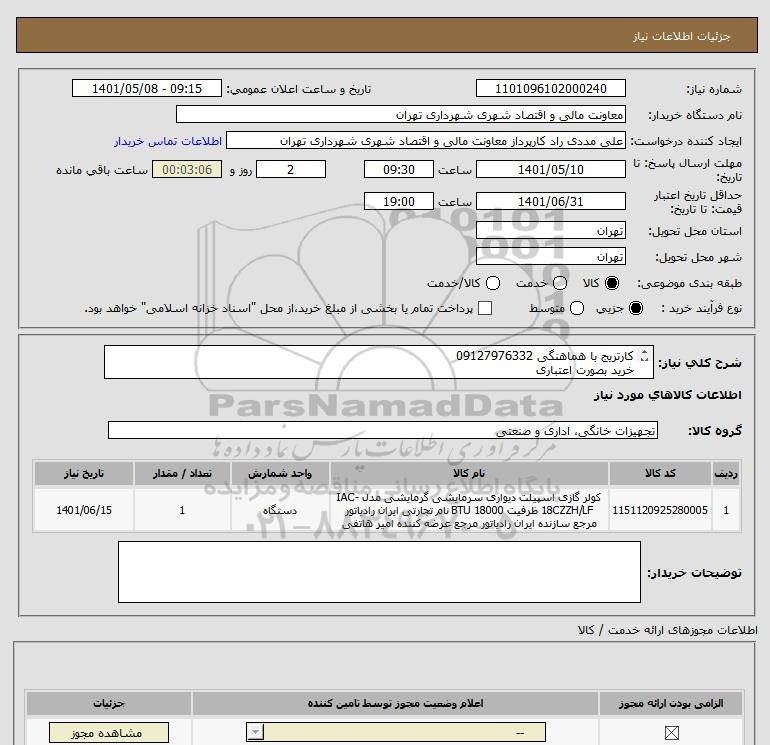The height and width of the screenshot is (745, 770).
Task: Click the کد کالا column header
Action: (x=660, y=473)
